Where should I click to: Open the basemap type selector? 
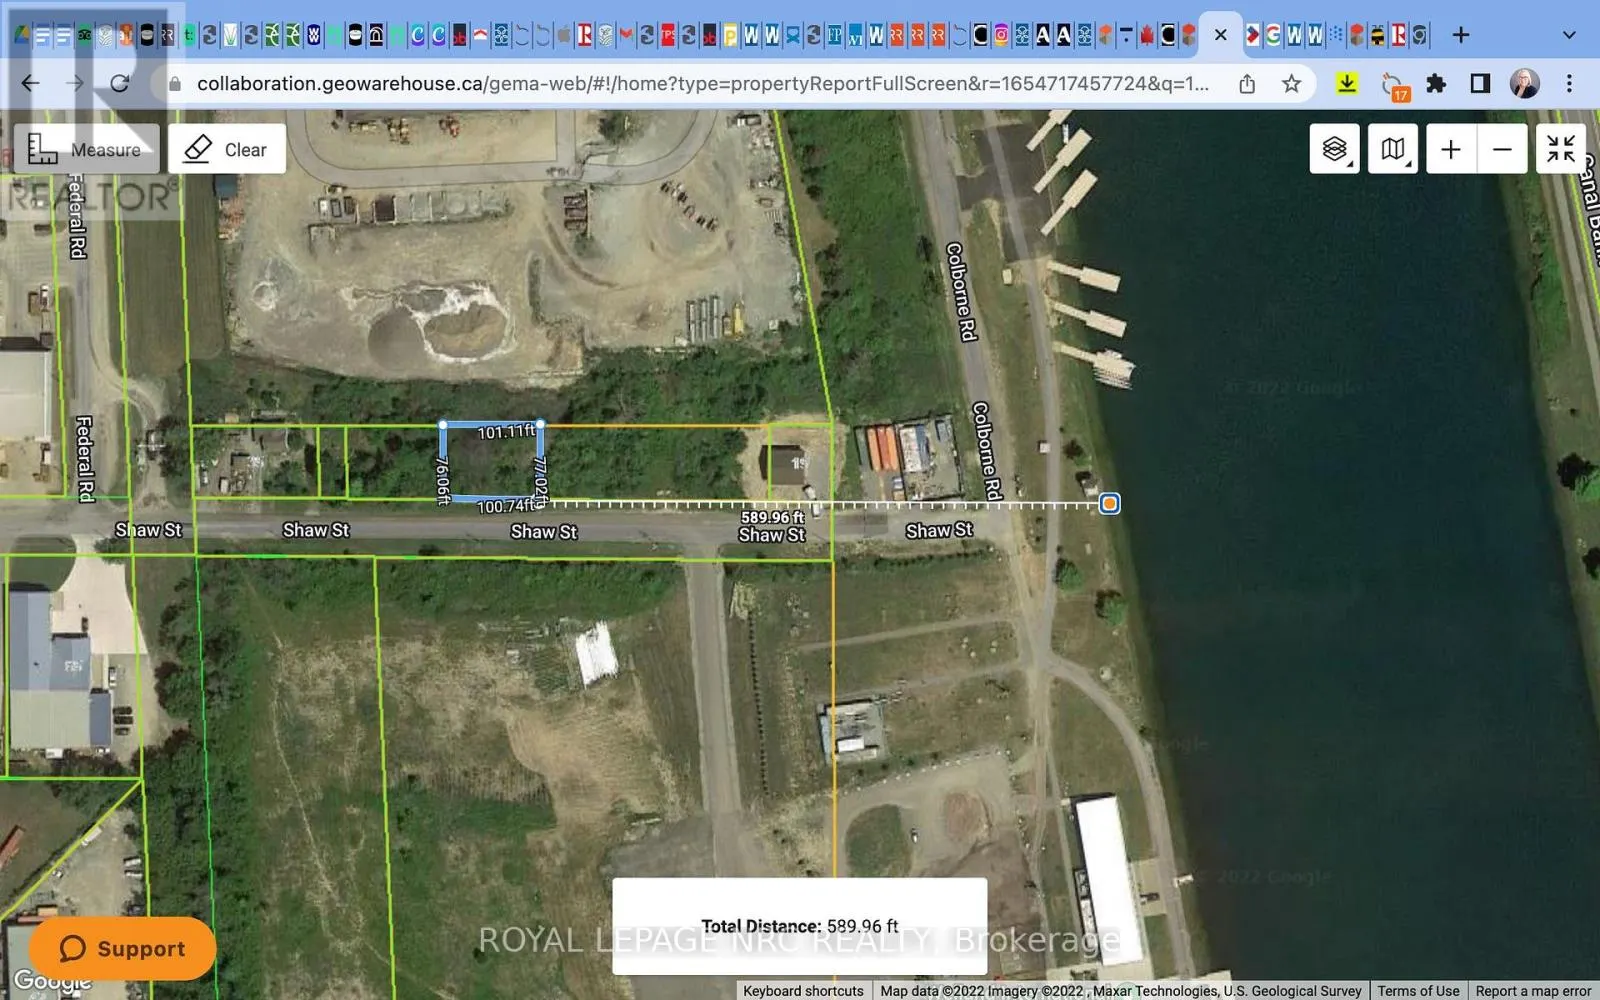click(x=1393, y=149)
